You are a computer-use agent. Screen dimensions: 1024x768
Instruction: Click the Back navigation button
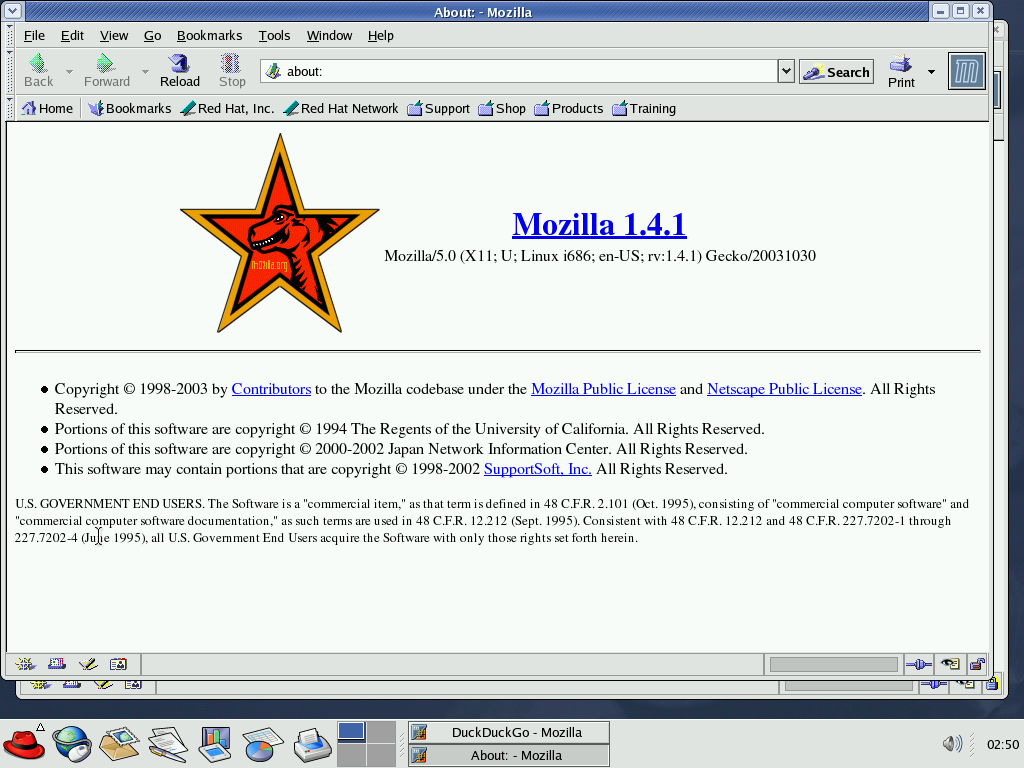coord(39,71)
